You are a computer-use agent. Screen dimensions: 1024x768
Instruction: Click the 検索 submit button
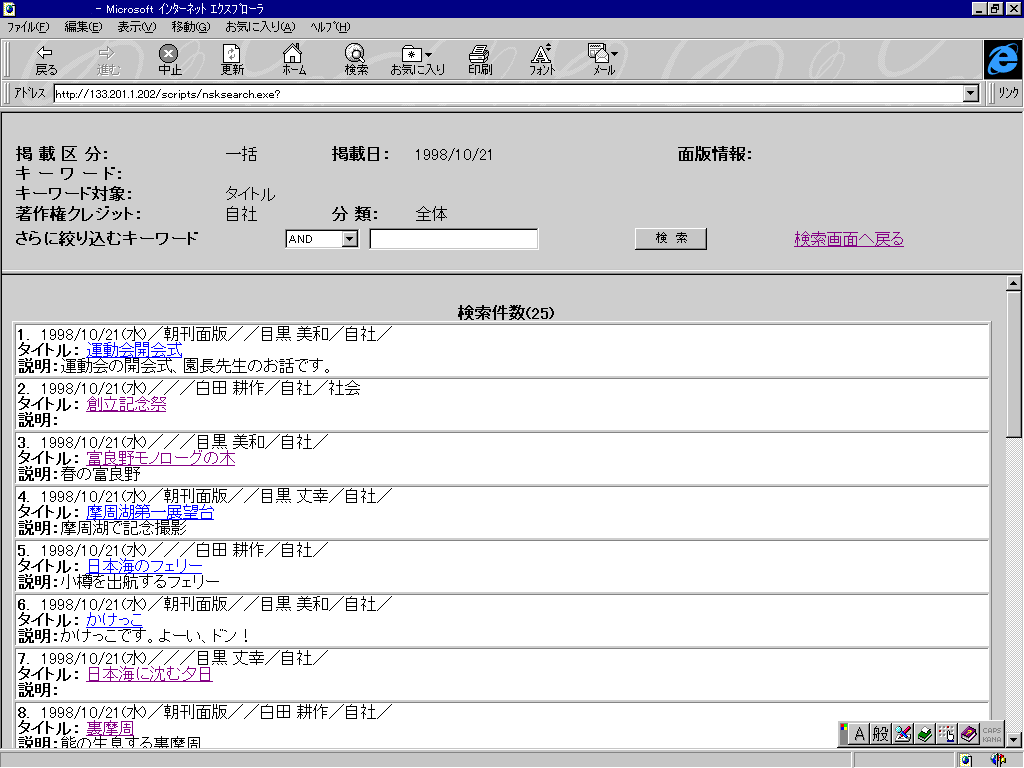(x=671, y=238)
